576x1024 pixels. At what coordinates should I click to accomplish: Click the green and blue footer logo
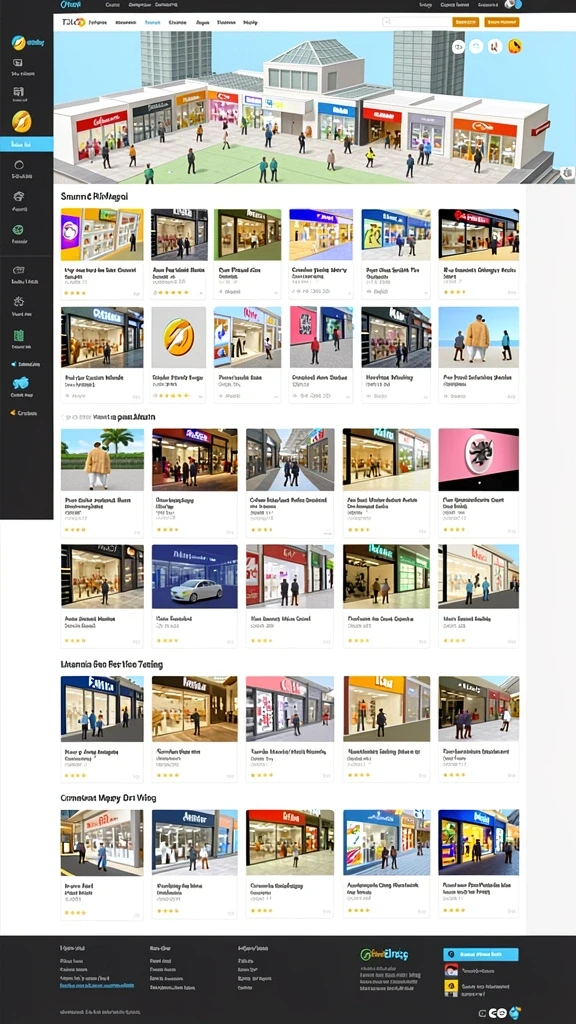(384, 954)
